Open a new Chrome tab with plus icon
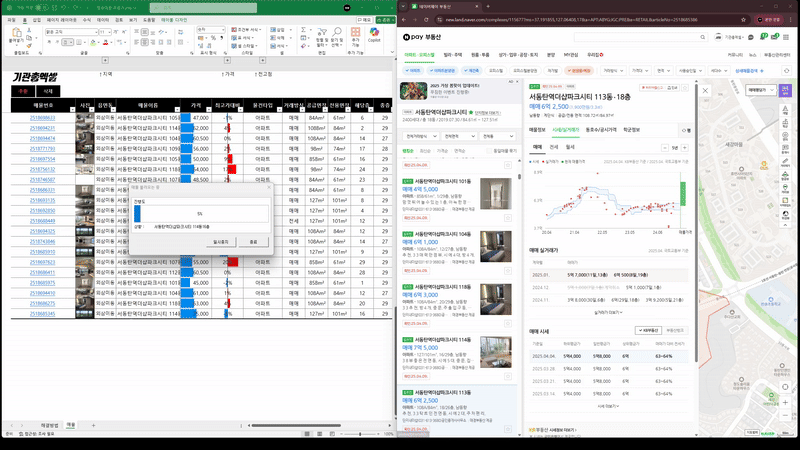 (x=488, y=6)
